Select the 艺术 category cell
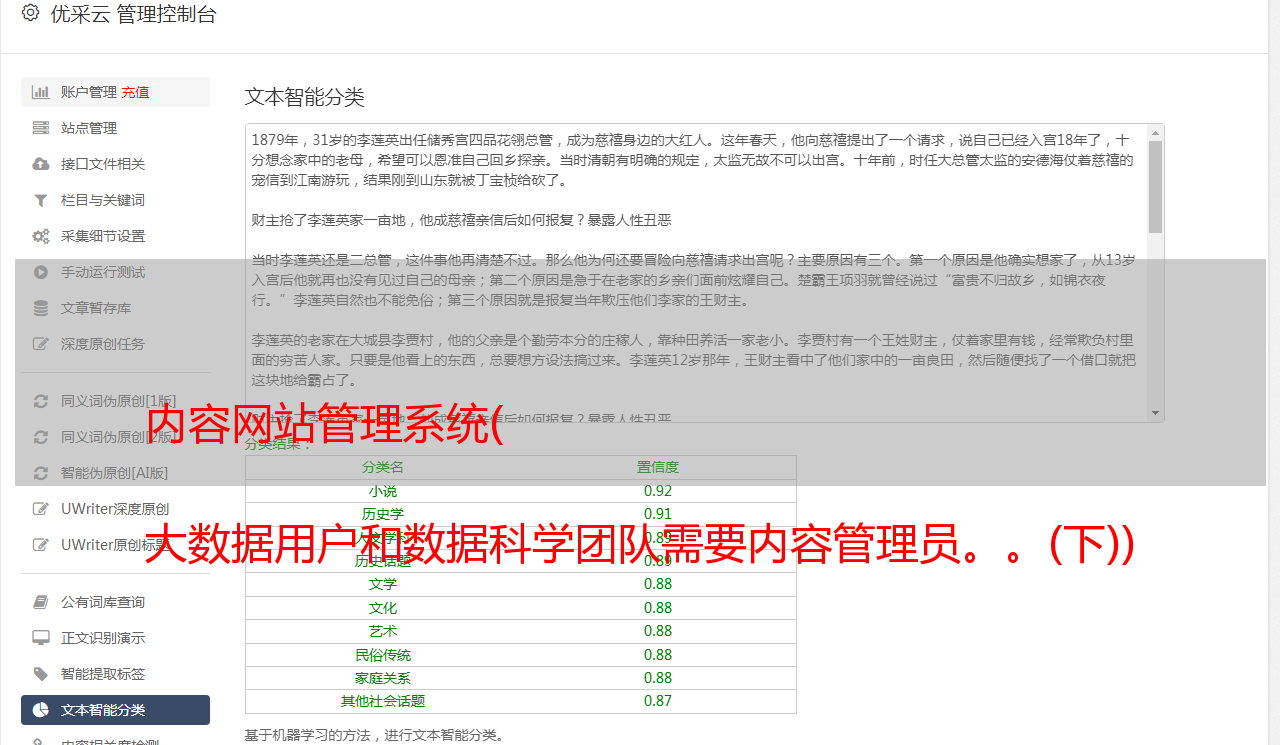The image size is (1280, 745). point(383,631)
